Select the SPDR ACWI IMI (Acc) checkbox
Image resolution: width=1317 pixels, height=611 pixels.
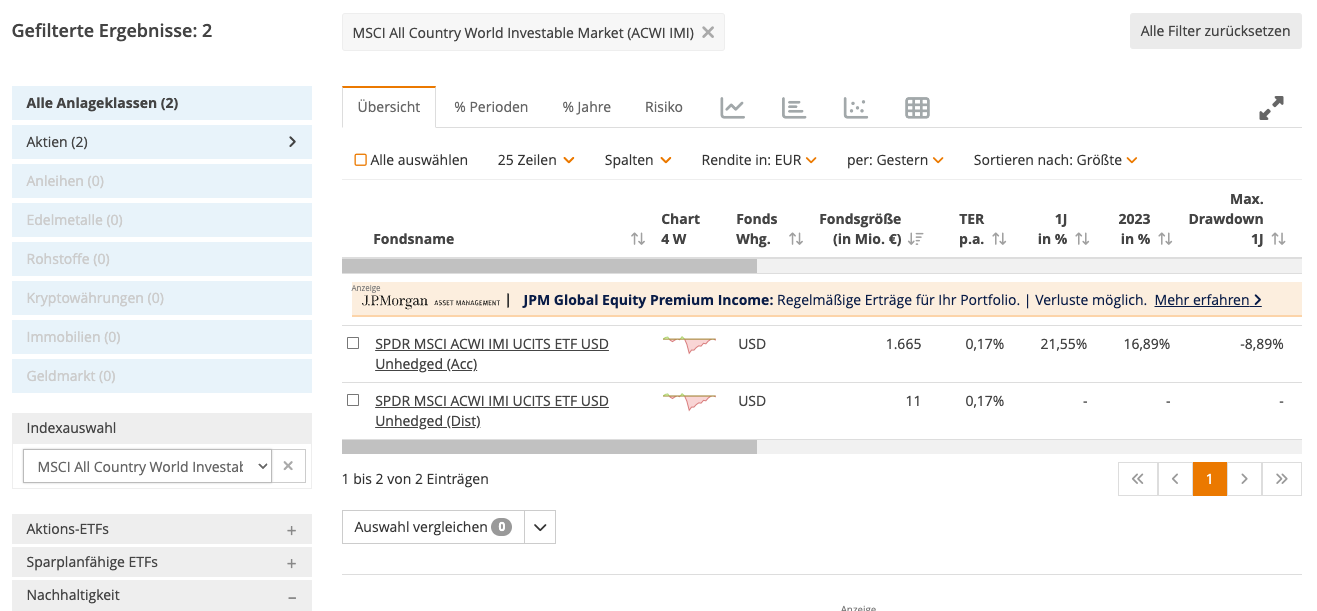[353, 343]
